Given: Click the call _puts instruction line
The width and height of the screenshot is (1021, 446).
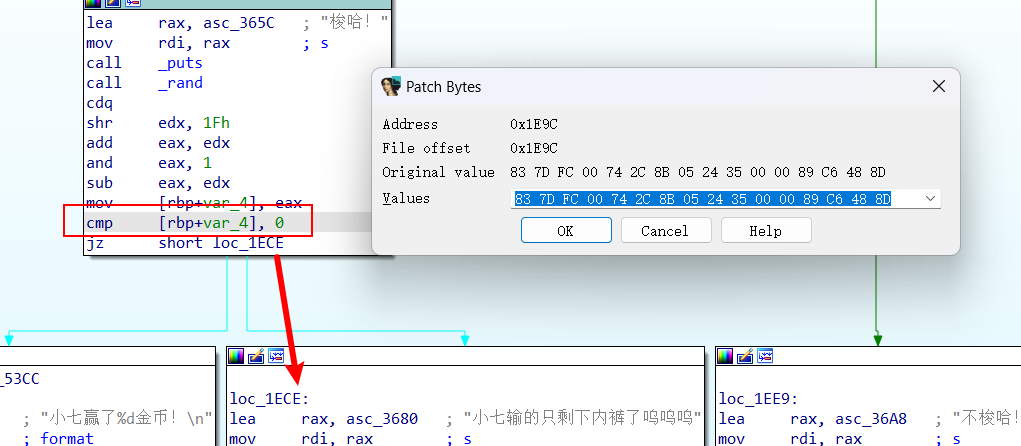Looking at the screenshot, I should pos(144,63).
